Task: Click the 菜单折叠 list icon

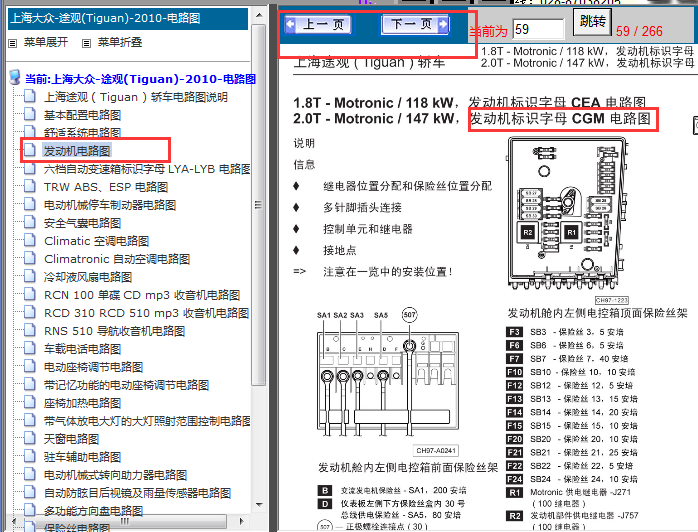Action: (86, 43)
